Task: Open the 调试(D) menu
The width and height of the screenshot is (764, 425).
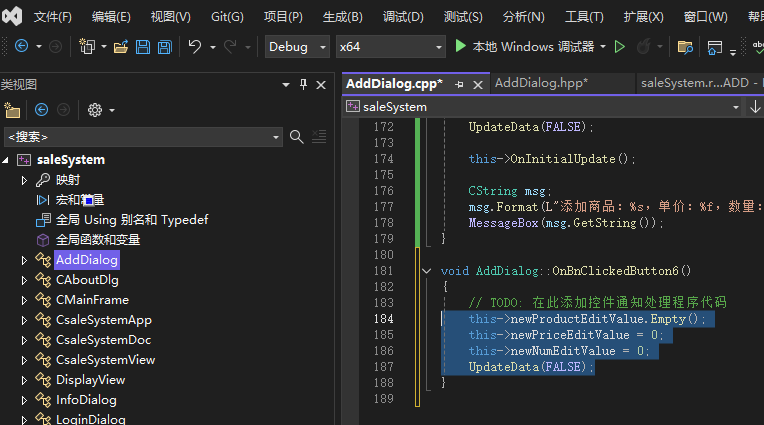Action: [403, 17]
